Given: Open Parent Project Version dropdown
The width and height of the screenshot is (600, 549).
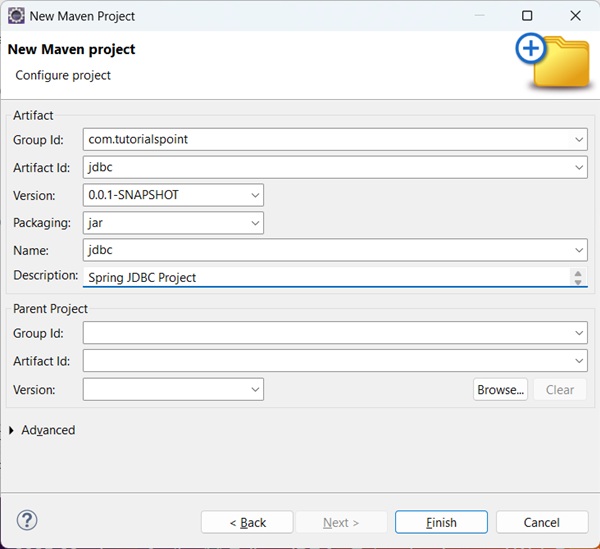Looking at the screenshot, I should pyautogui.click(x=256, y=389).
